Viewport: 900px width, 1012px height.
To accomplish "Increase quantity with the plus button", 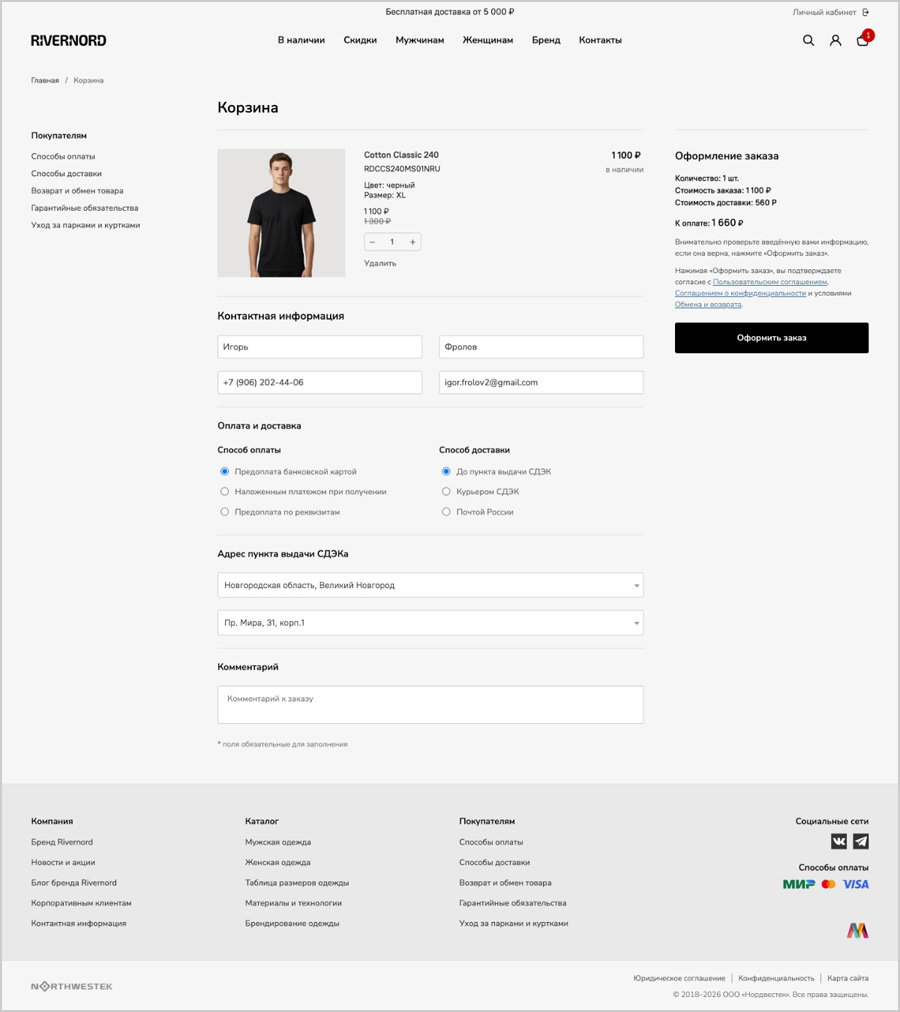I will point(413,242).
